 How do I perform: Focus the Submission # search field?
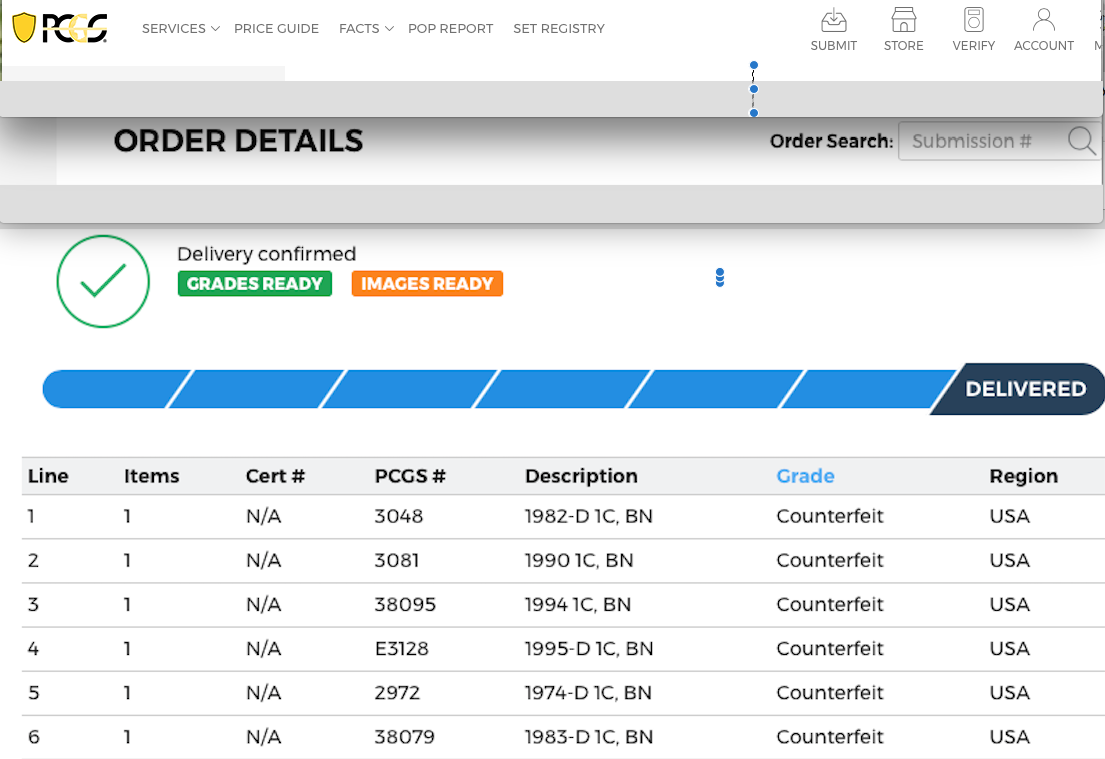[978, 141]
